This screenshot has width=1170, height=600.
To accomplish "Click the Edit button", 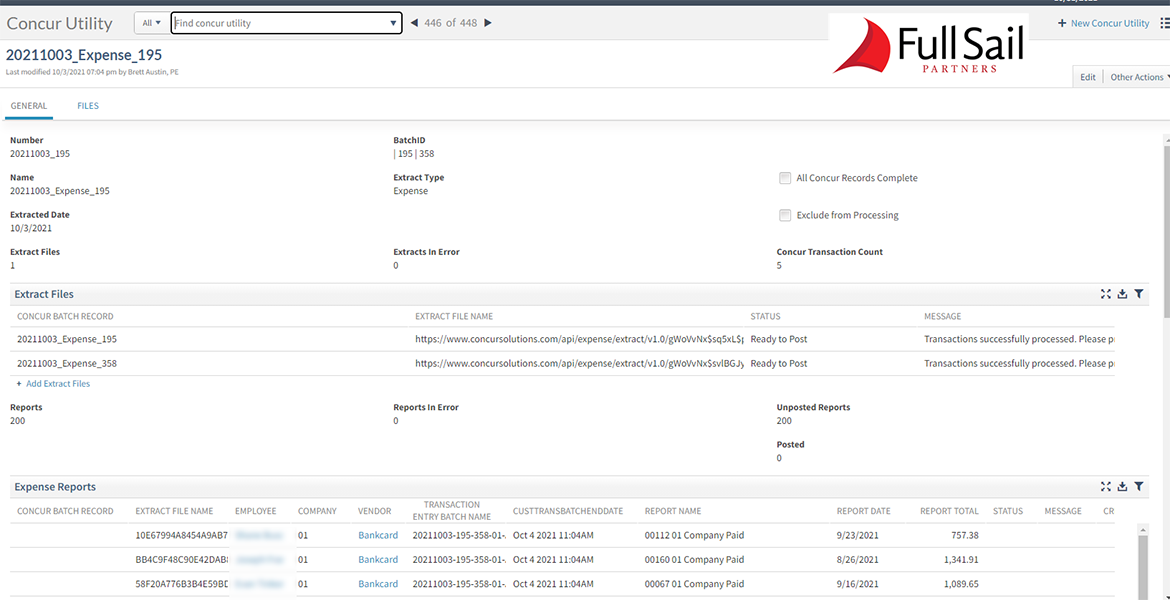I will click(x=1088, y=77).
